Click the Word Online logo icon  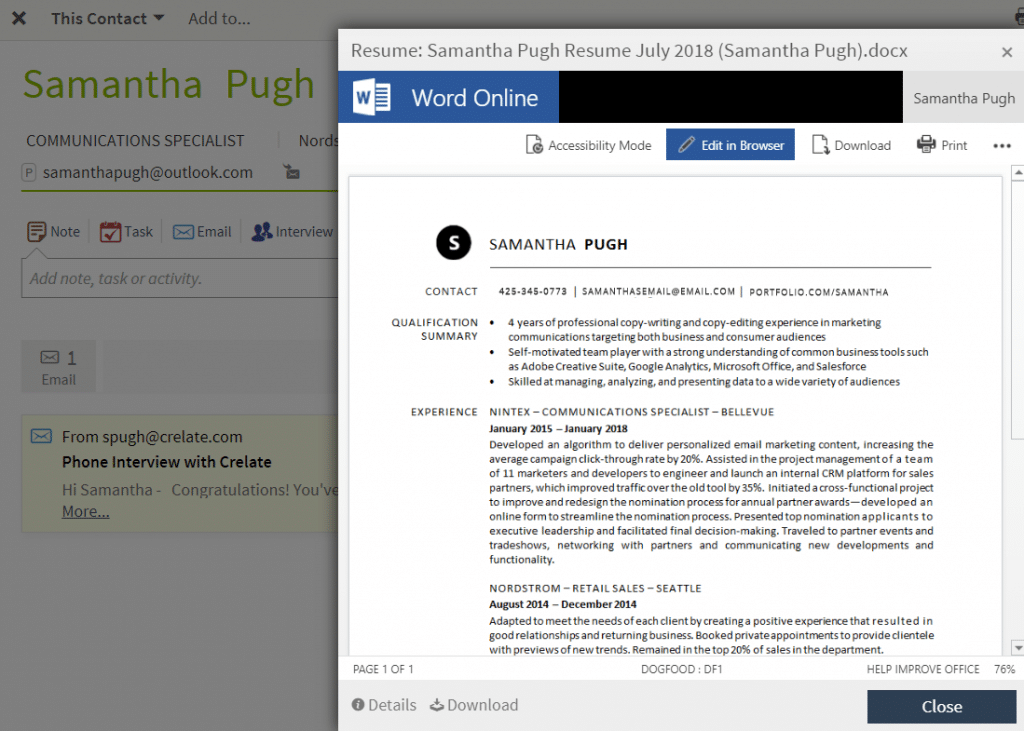point(372,97)
